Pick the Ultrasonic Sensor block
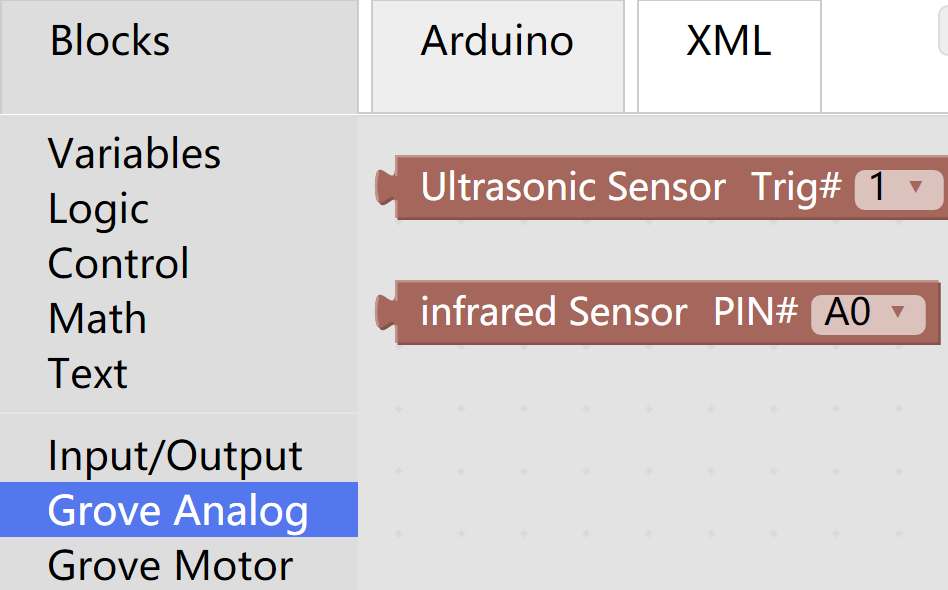This screenshot has width=948, height=590. (572, 188)
